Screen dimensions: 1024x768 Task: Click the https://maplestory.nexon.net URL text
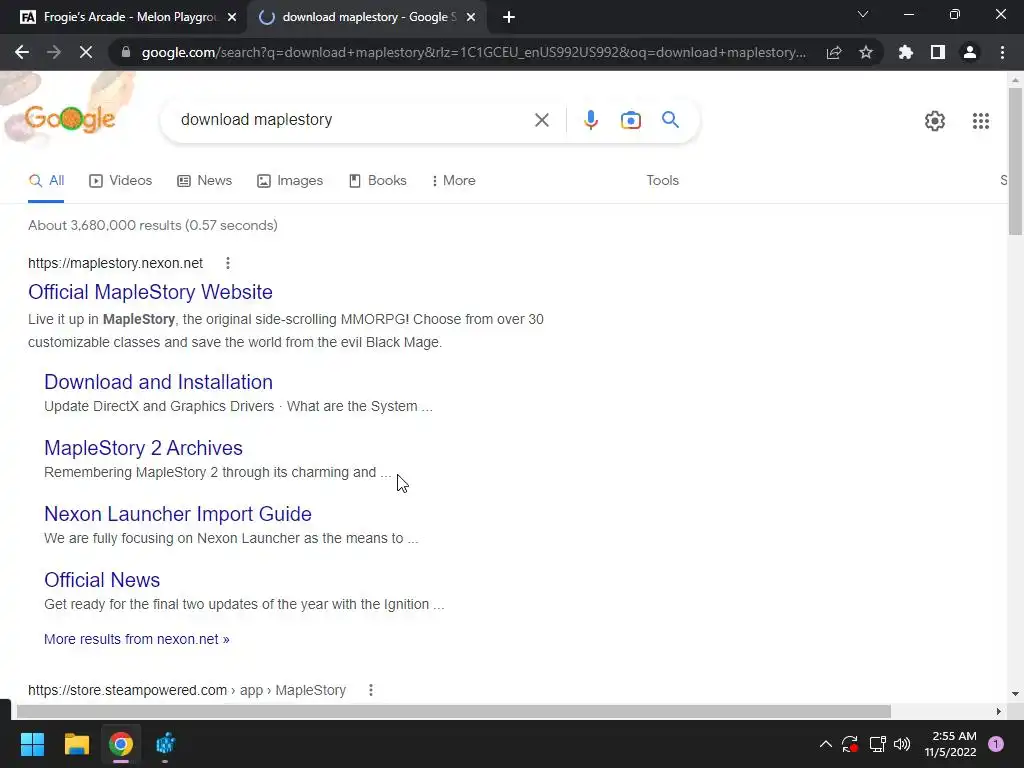pos(116,263)
